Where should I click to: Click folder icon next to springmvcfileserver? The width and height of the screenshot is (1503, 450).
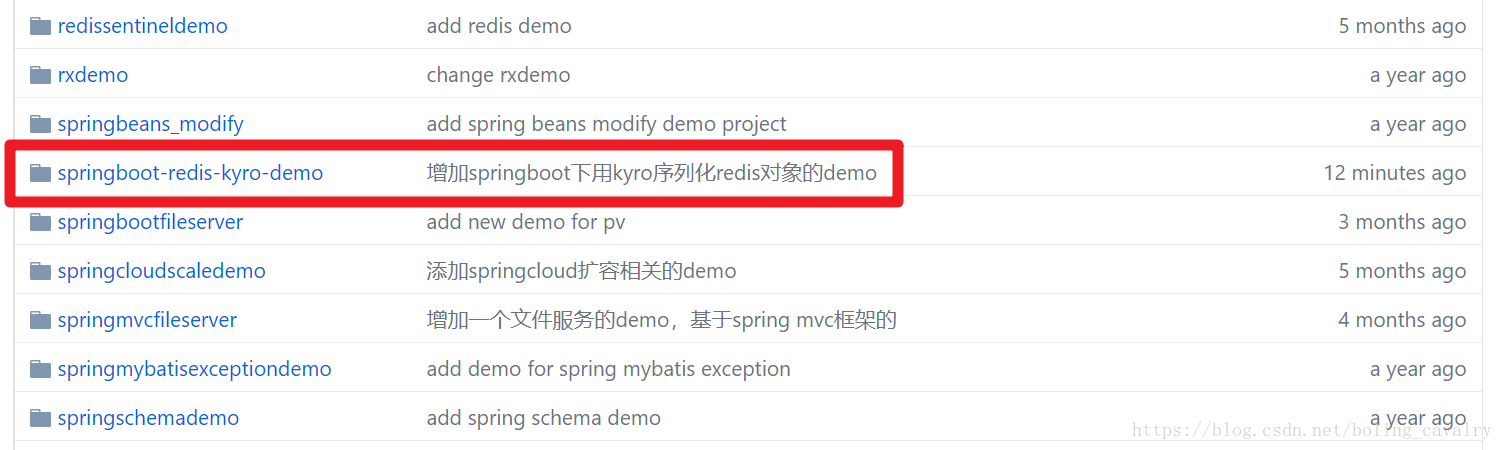coord(40,320)
